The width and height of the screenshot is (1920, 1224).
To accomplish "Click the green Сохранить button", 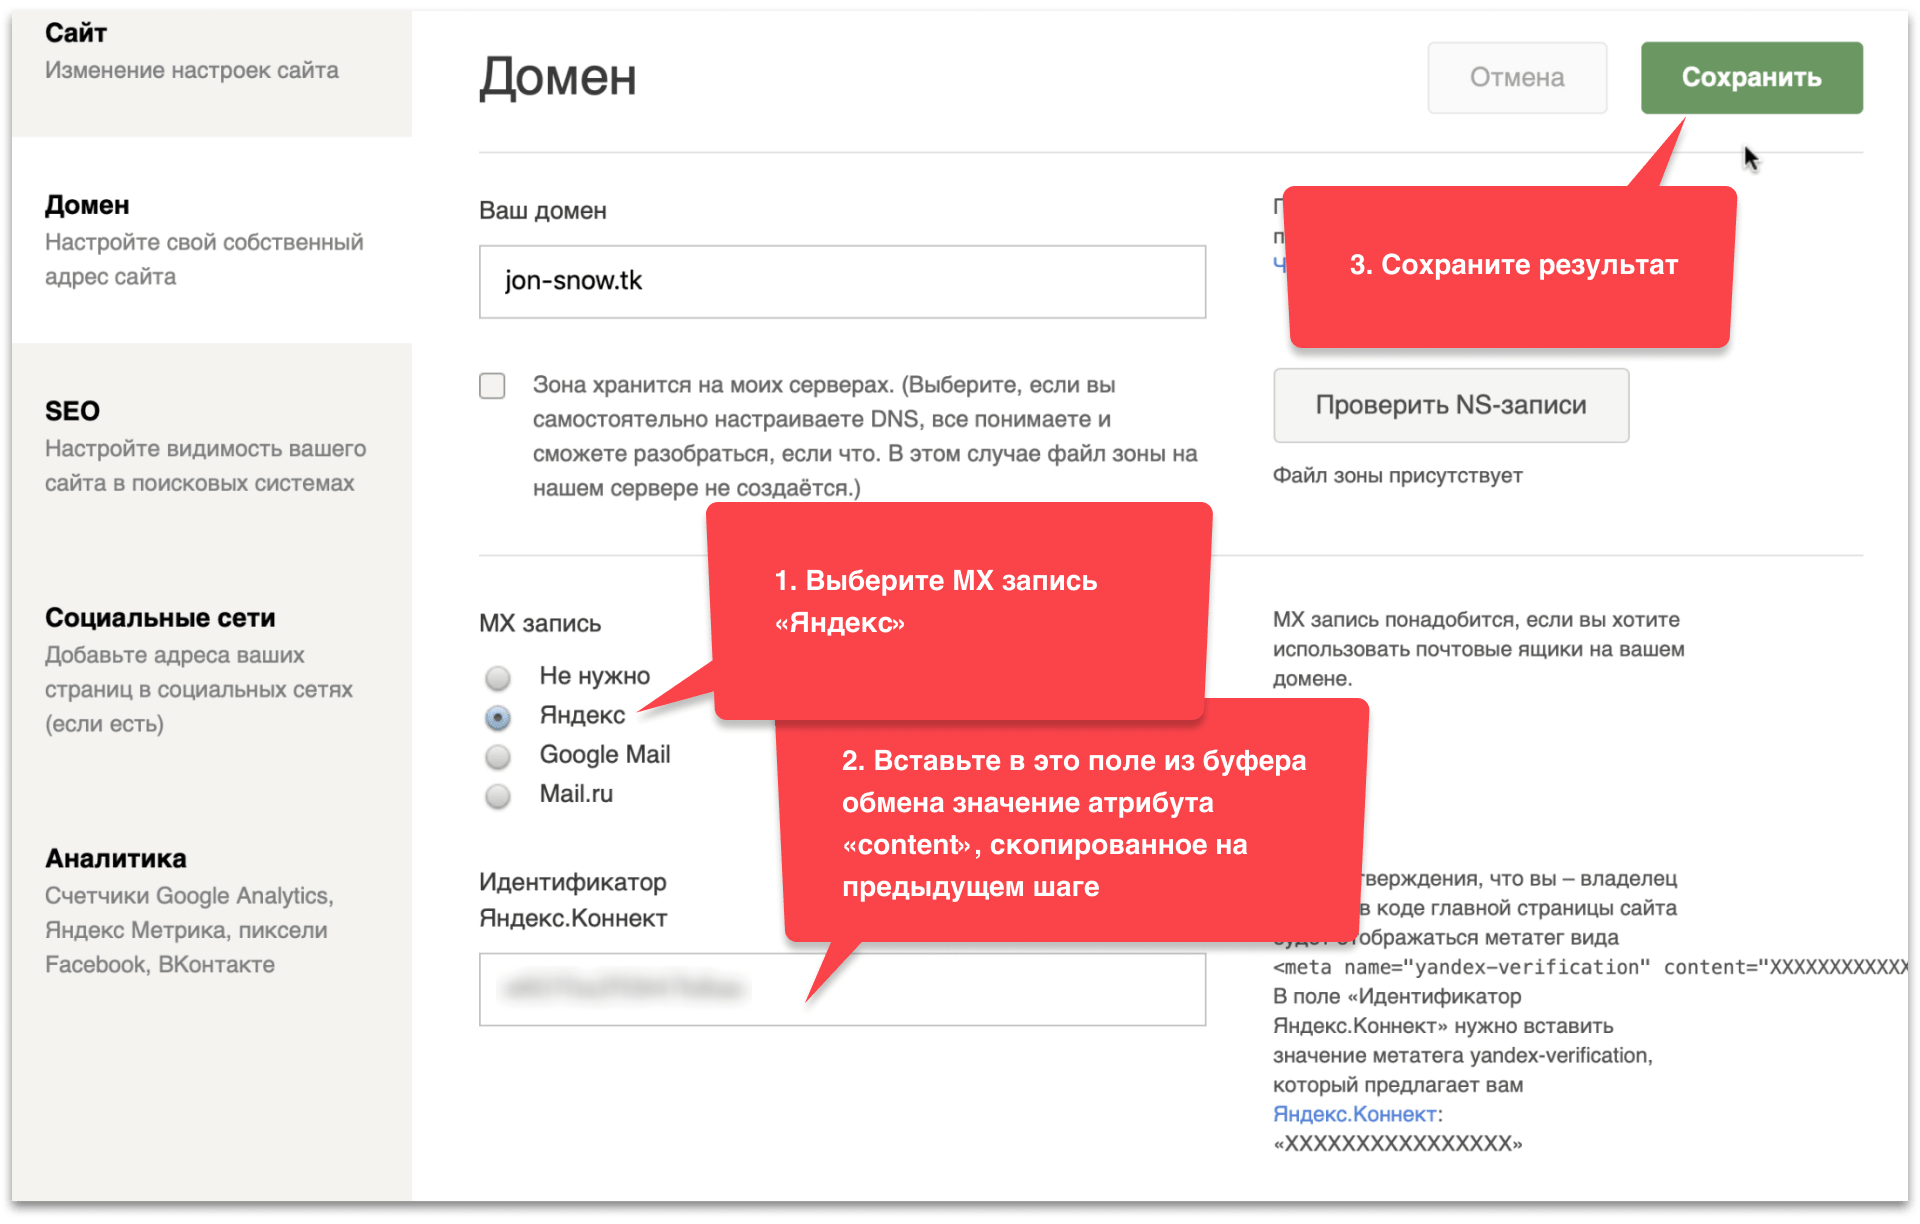I will [x=1750, y=77].
